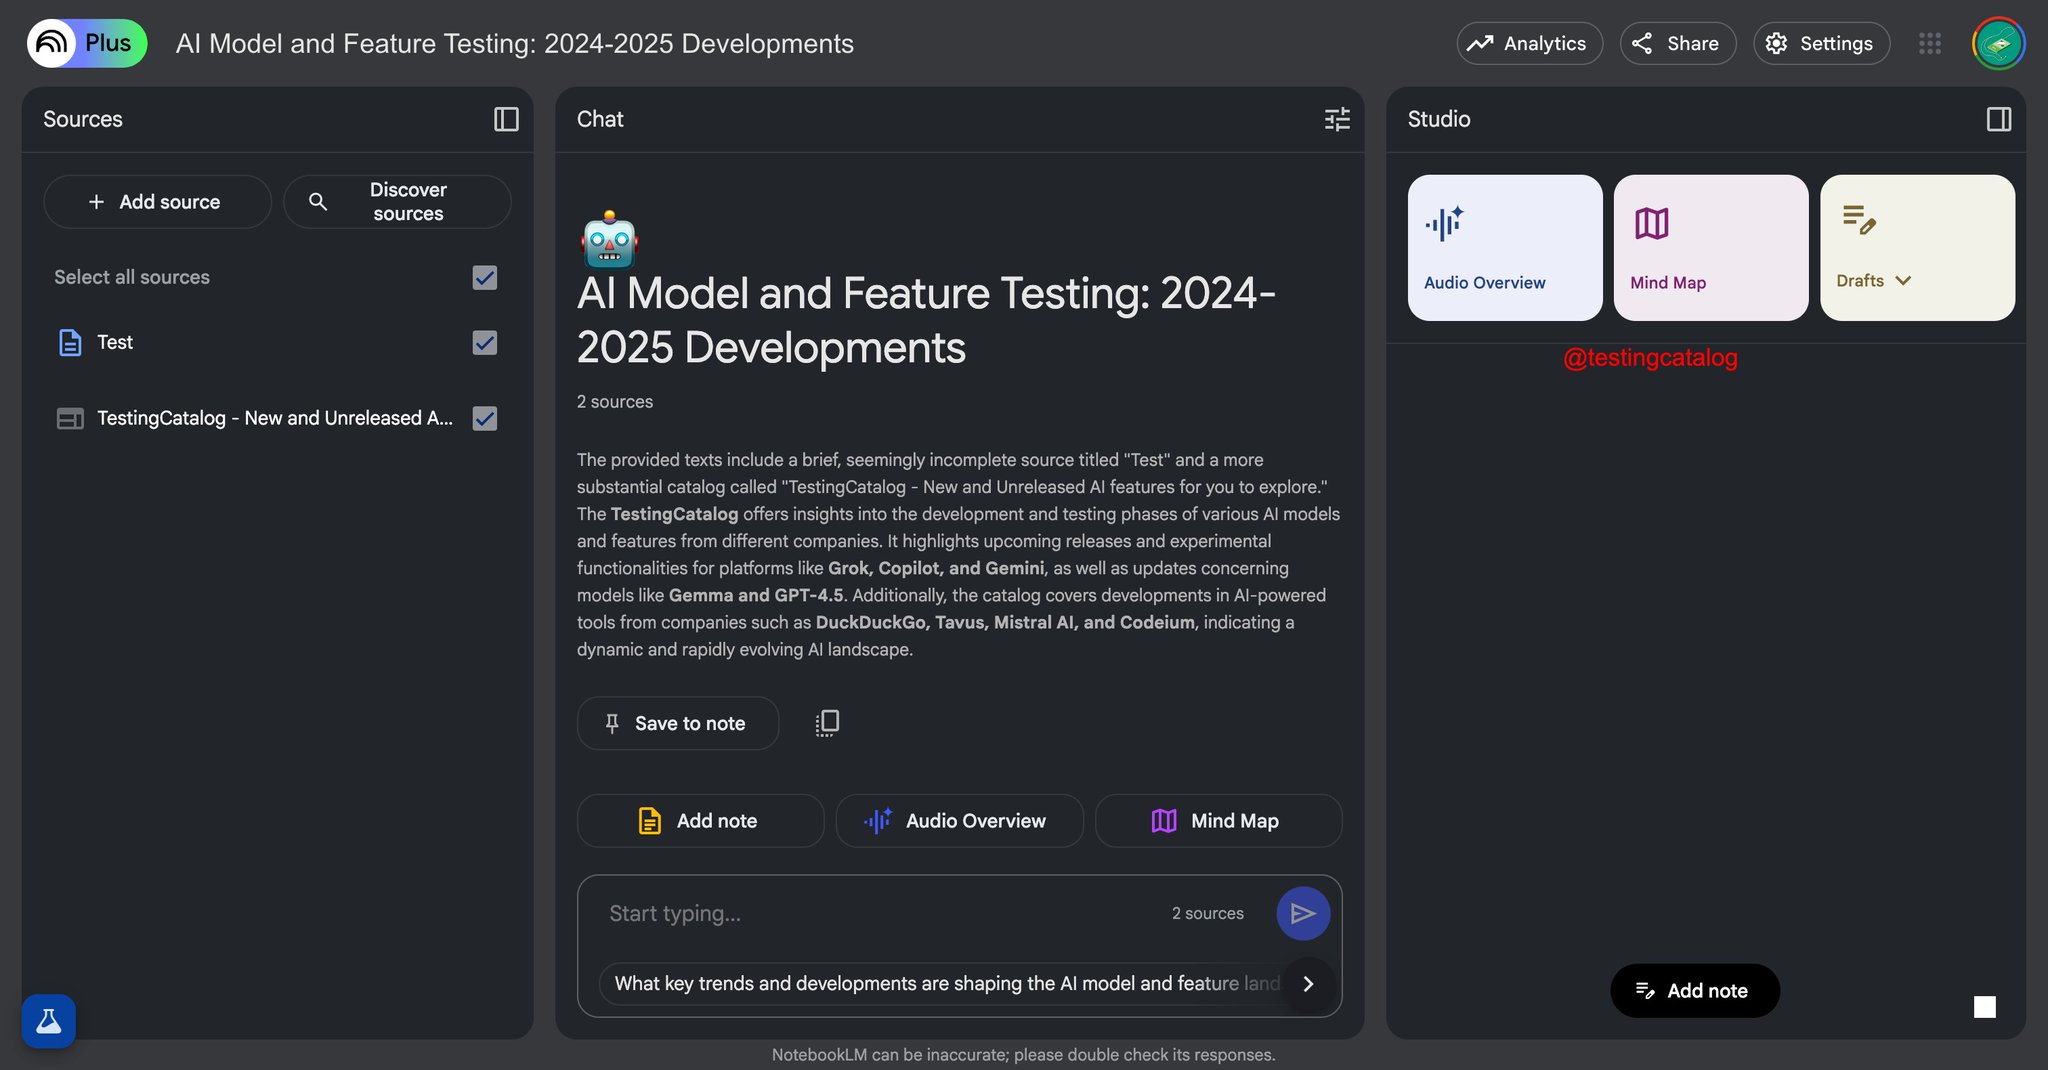Toggle Select all sources checkbox
The height and width of the screenshot is (1070, 2048).
(485, 277)
